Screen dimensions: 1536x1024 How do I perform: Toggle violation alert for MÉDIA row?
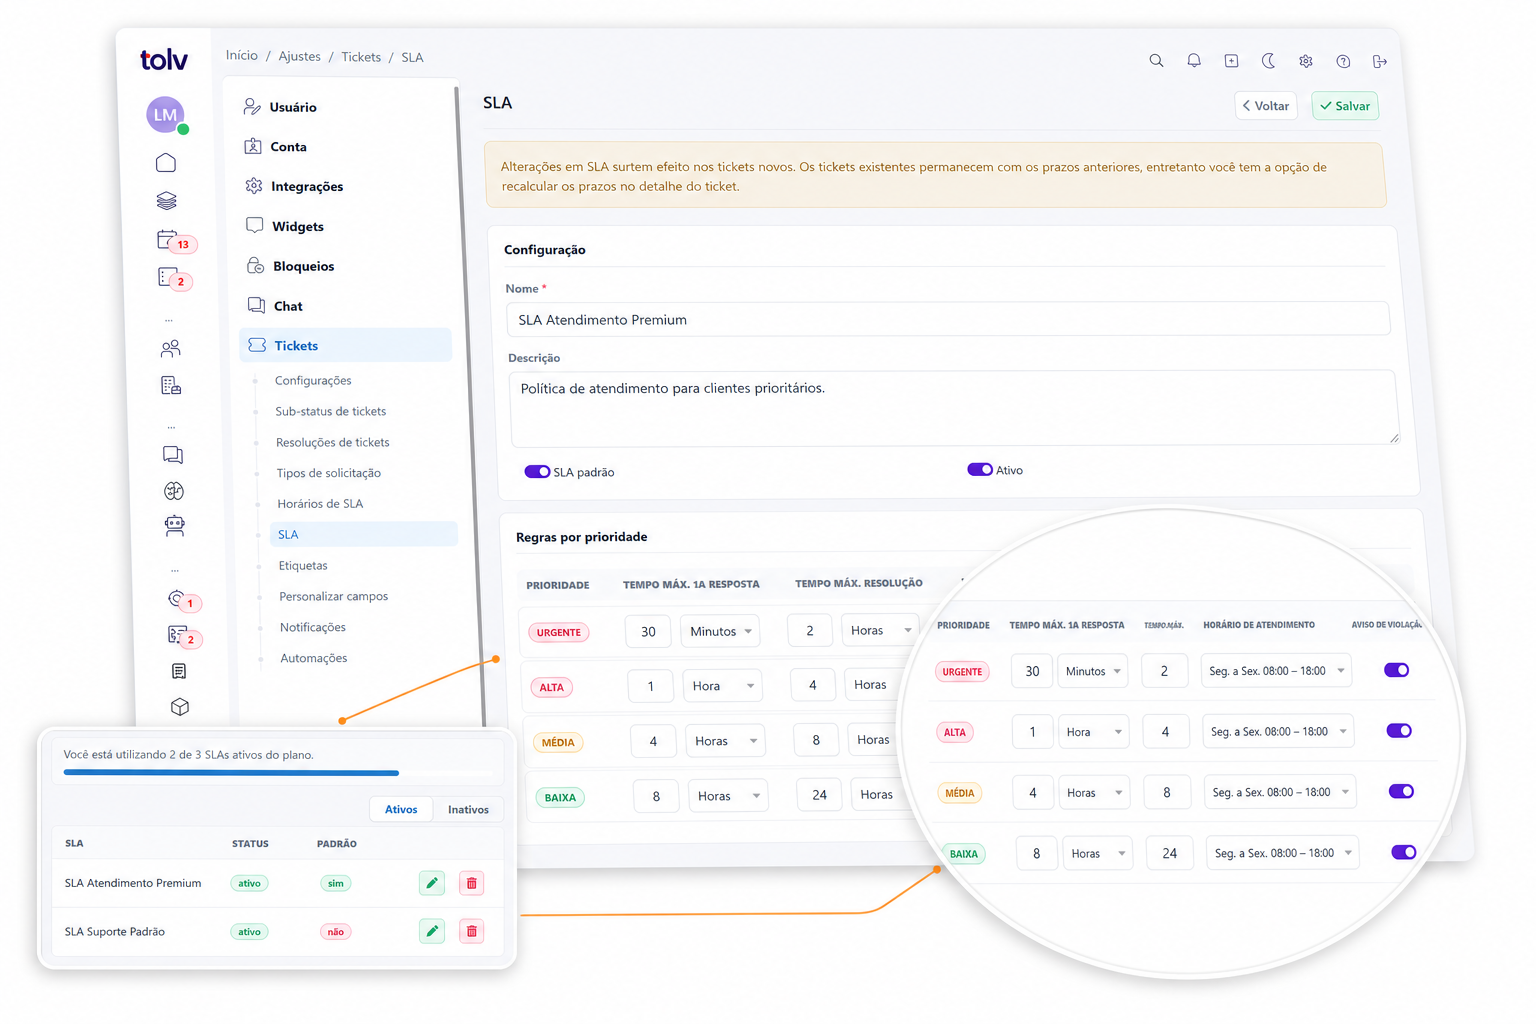[x=1401, y=792]
